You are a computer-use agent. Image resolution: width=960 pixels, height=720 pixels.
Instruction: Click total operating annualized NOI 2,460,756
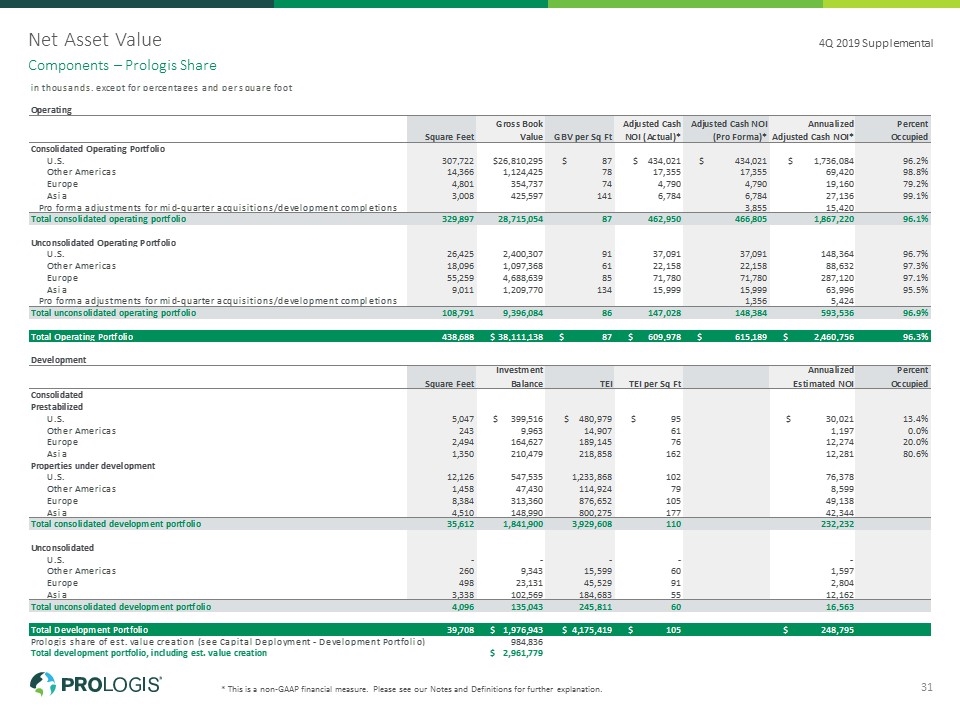[833, 337]
